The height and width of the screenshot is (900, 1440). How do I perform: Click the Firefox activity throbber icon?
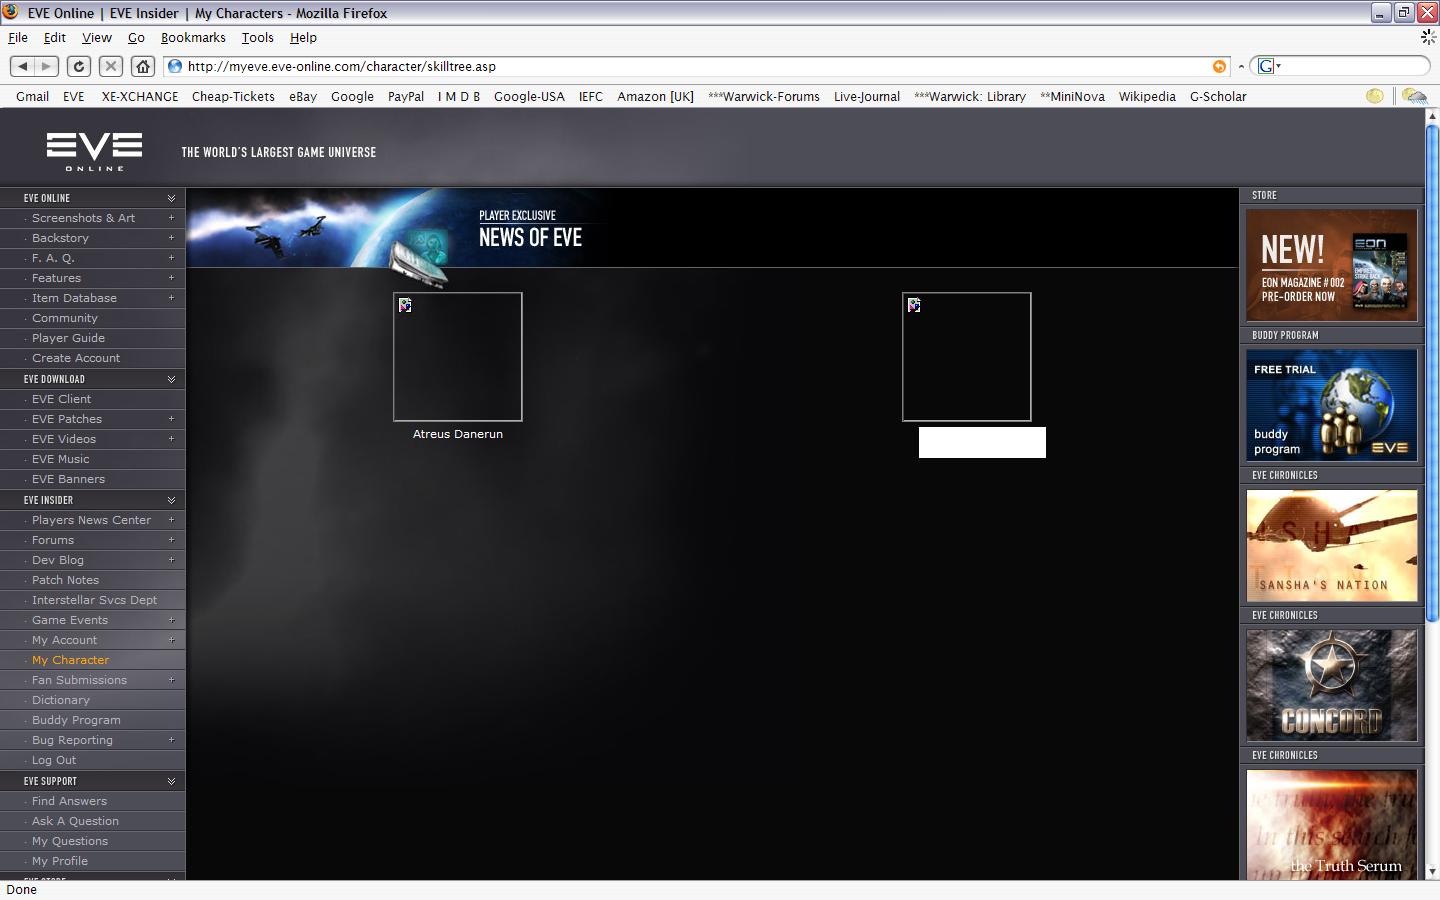[1429, 37]
